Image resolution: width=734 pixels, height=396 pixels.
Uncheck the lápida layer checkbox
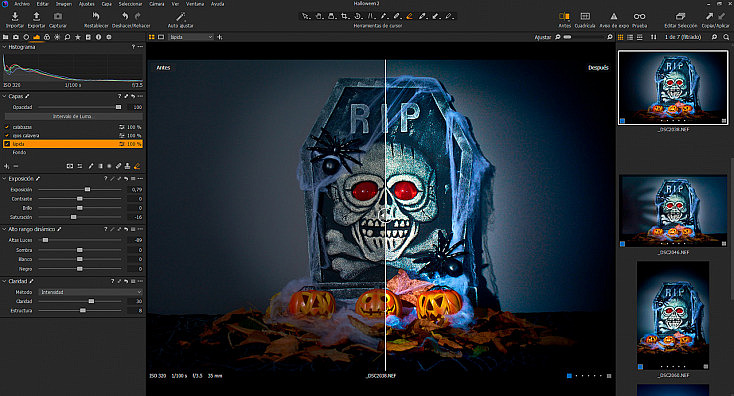[7, 144]
